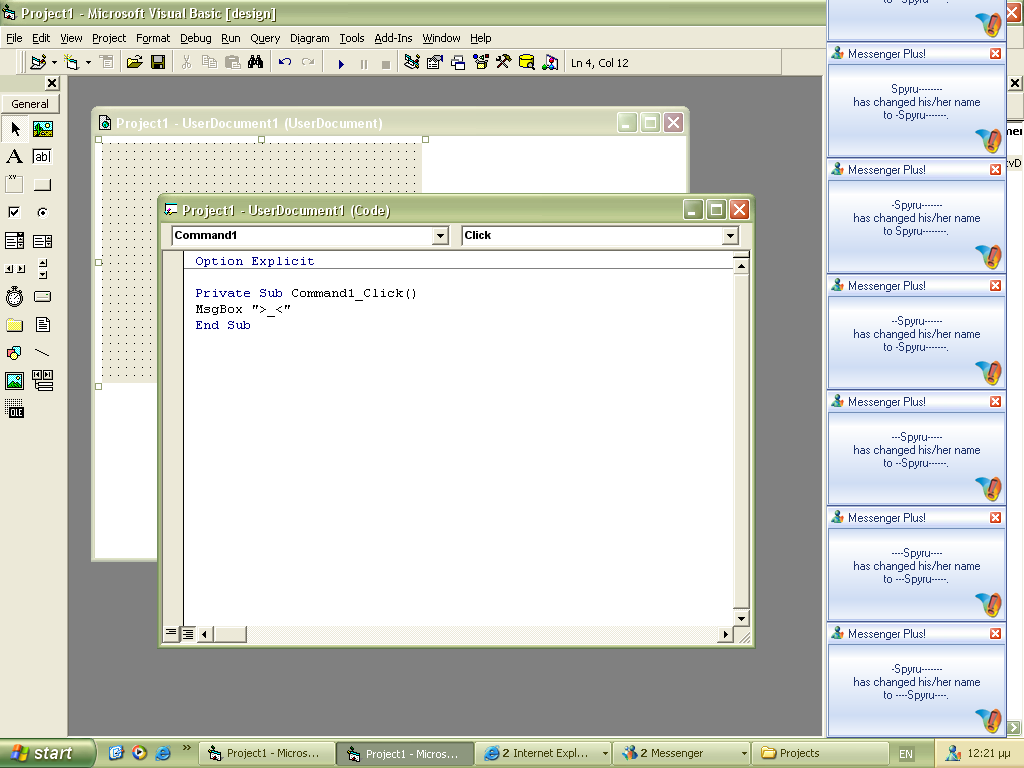Click the code window horizontal scrollbar thumb
The width and height of the screenshot is (1024, 768).
[230, 634]
